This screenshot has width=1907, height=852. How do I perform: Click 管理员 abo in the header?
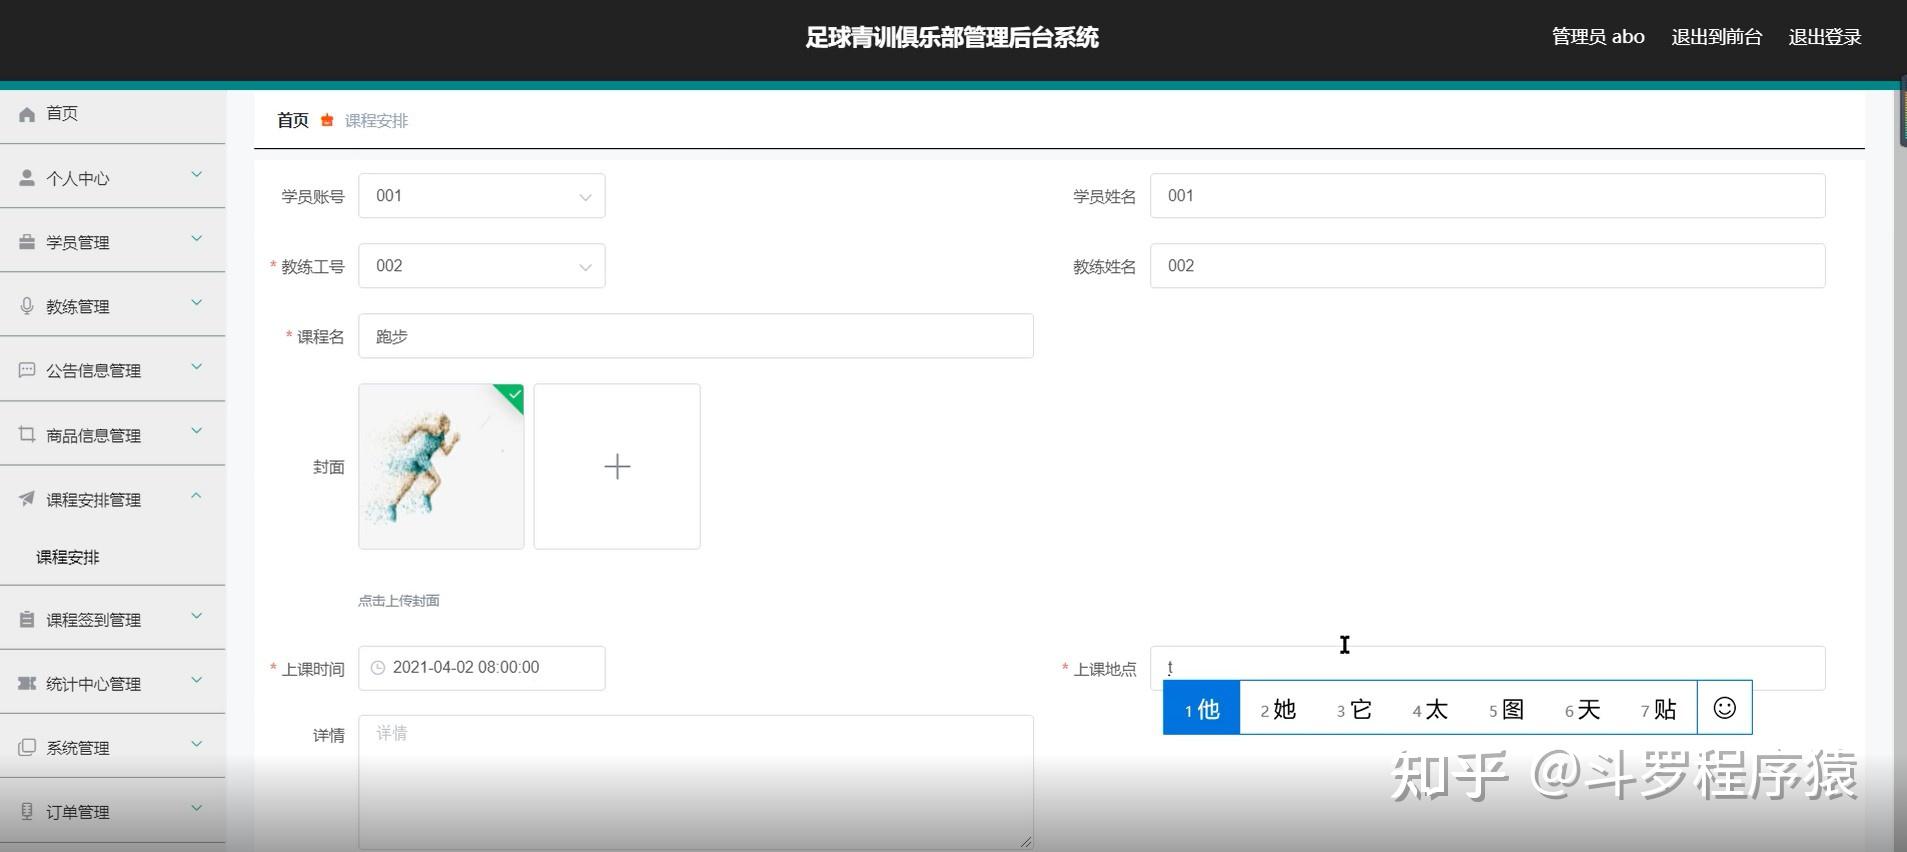coord(1598,37)
